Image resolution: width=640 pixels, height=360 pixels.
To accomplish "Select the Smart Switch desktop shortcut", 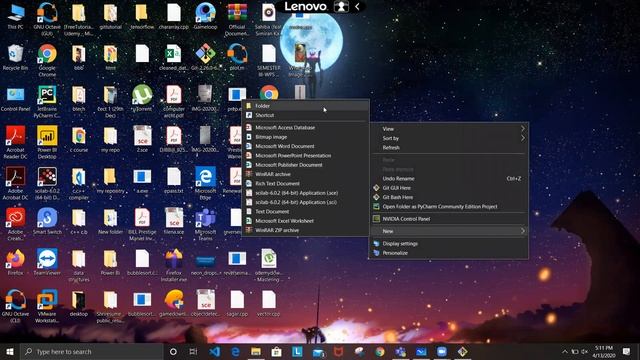I will [47, 222].
